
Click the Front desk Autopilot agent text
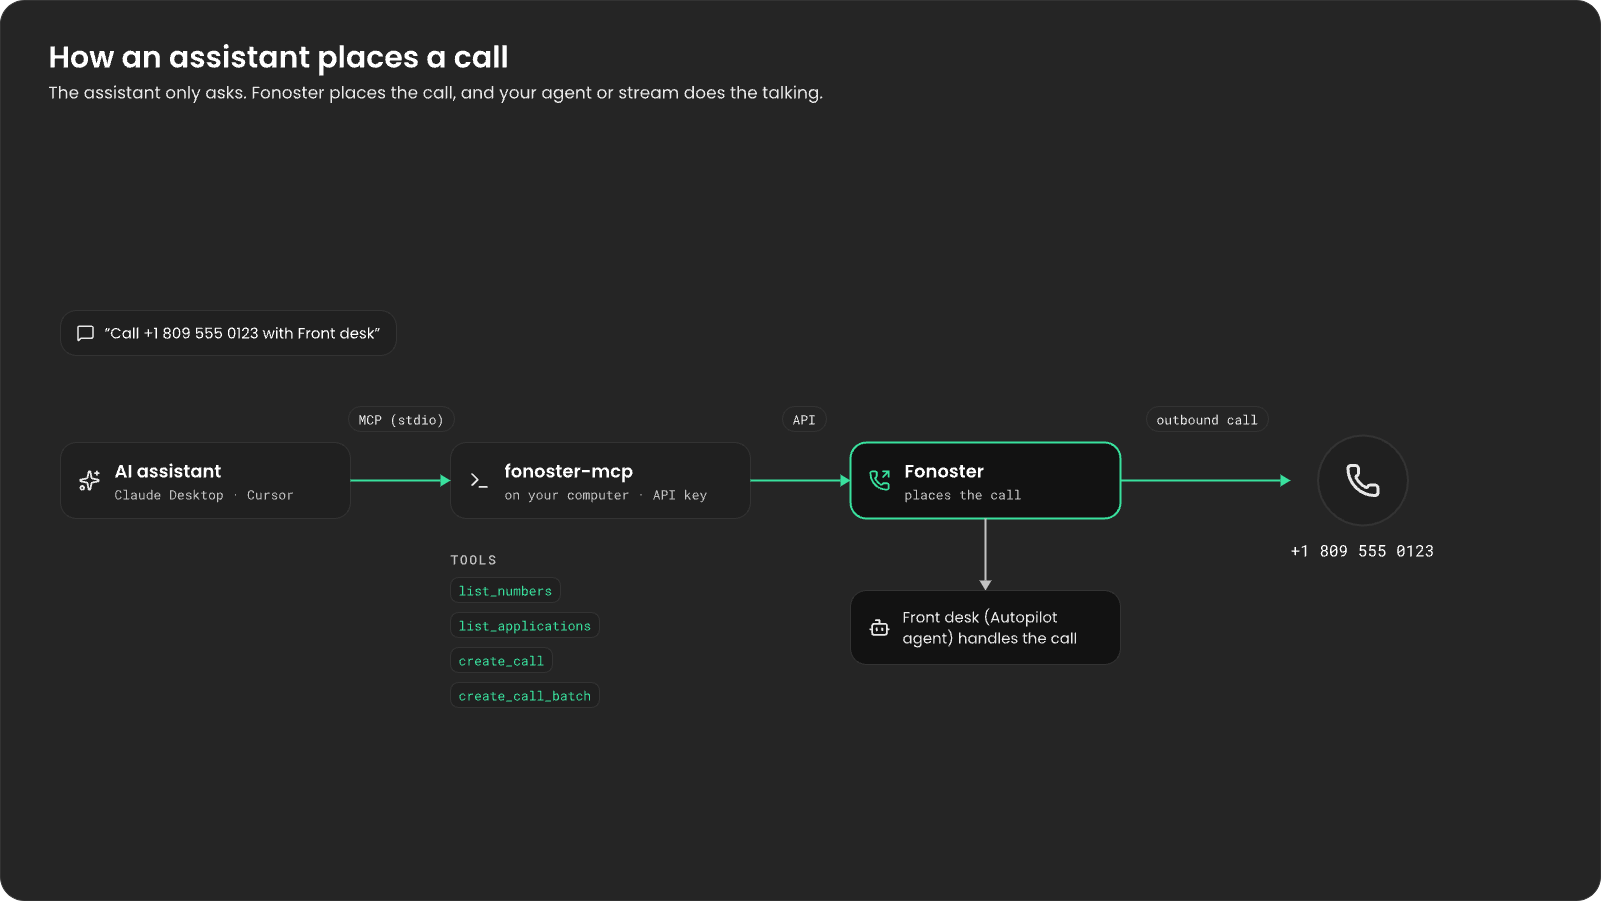pos(990,628)
